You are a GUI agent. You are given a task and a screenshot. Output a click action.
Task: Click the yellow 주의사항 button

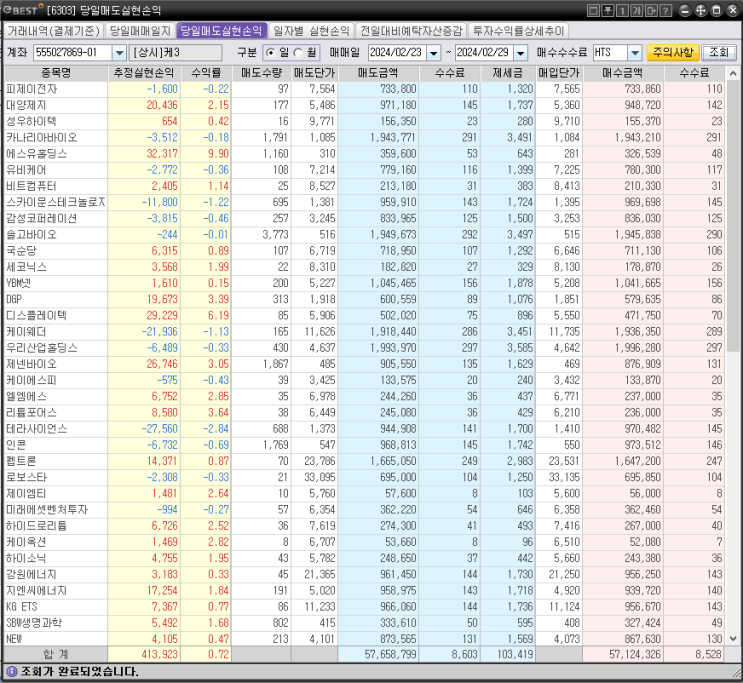[x=673, y=52]
